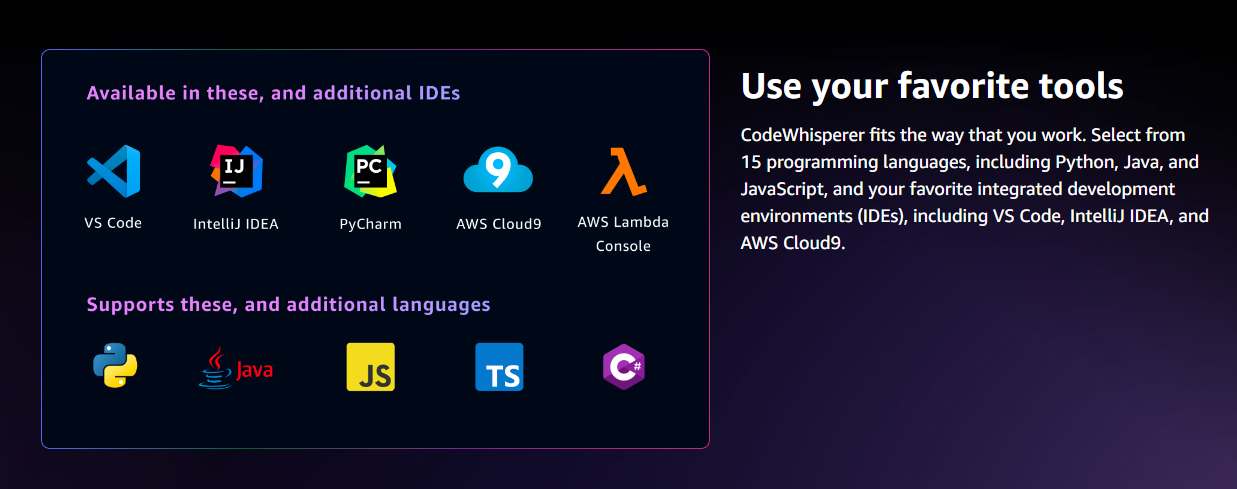Image resolution: width=1237 pixels, height=489 pixels.
Task: Click the purple C# hexagon icon
Action: tap(624, 367)
